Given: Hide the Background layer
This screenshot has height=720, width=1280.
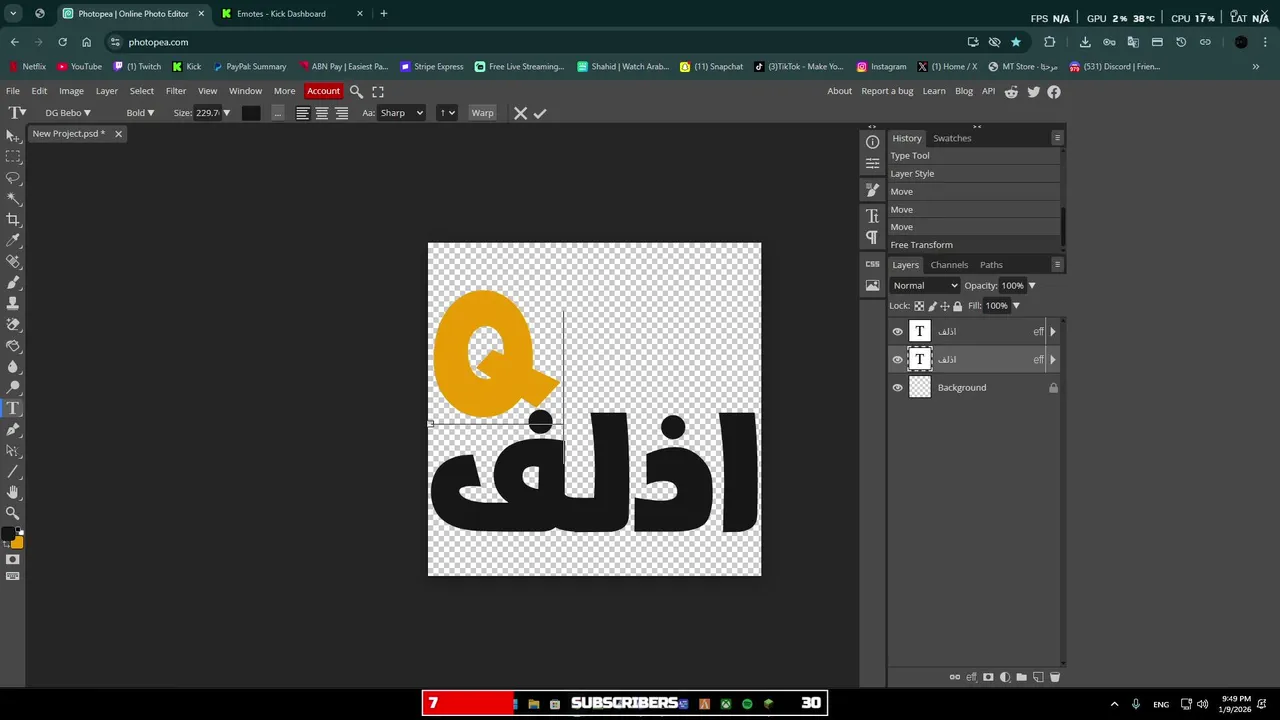Looking at the screenshot, I should point(897,388).
